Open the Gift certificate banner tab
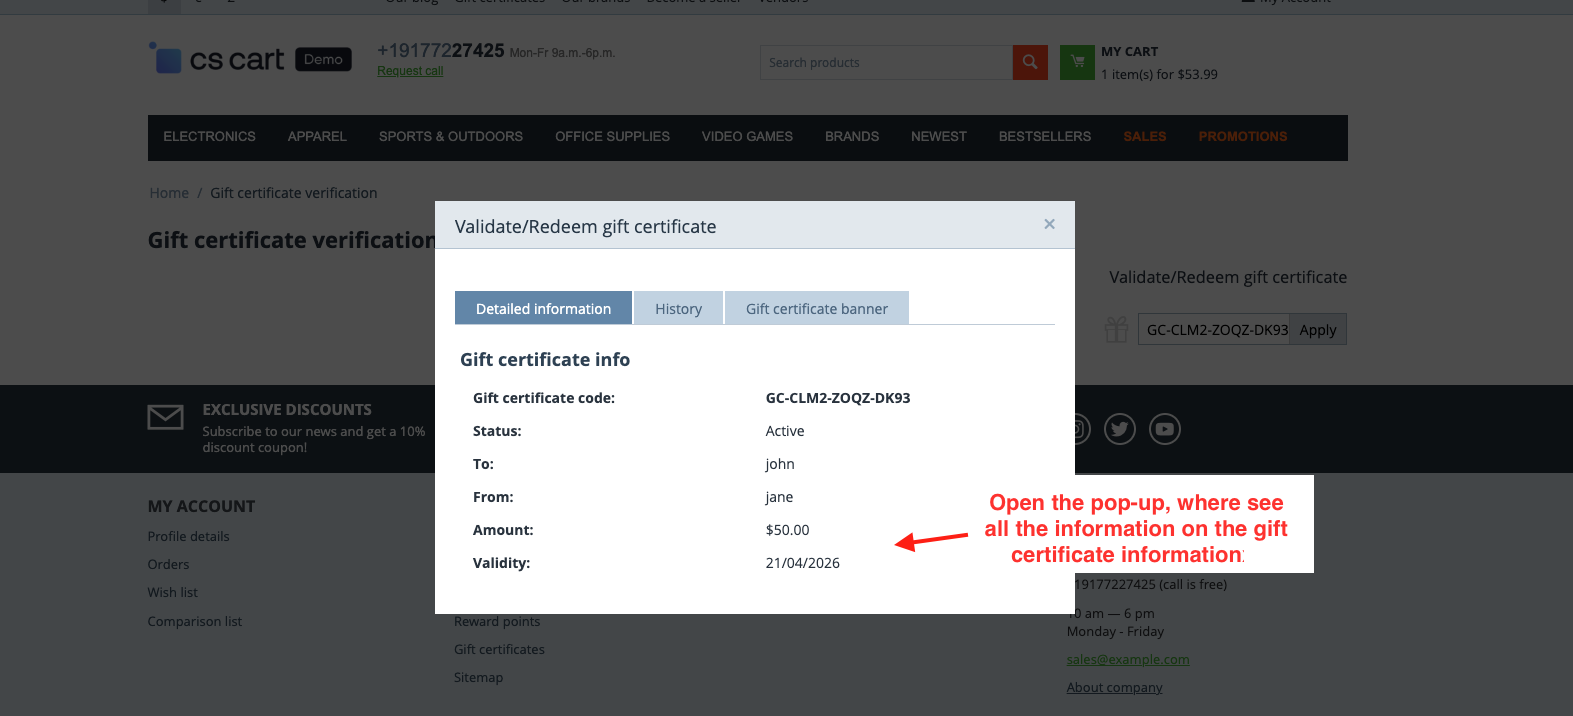 click(x=817, y=308)
